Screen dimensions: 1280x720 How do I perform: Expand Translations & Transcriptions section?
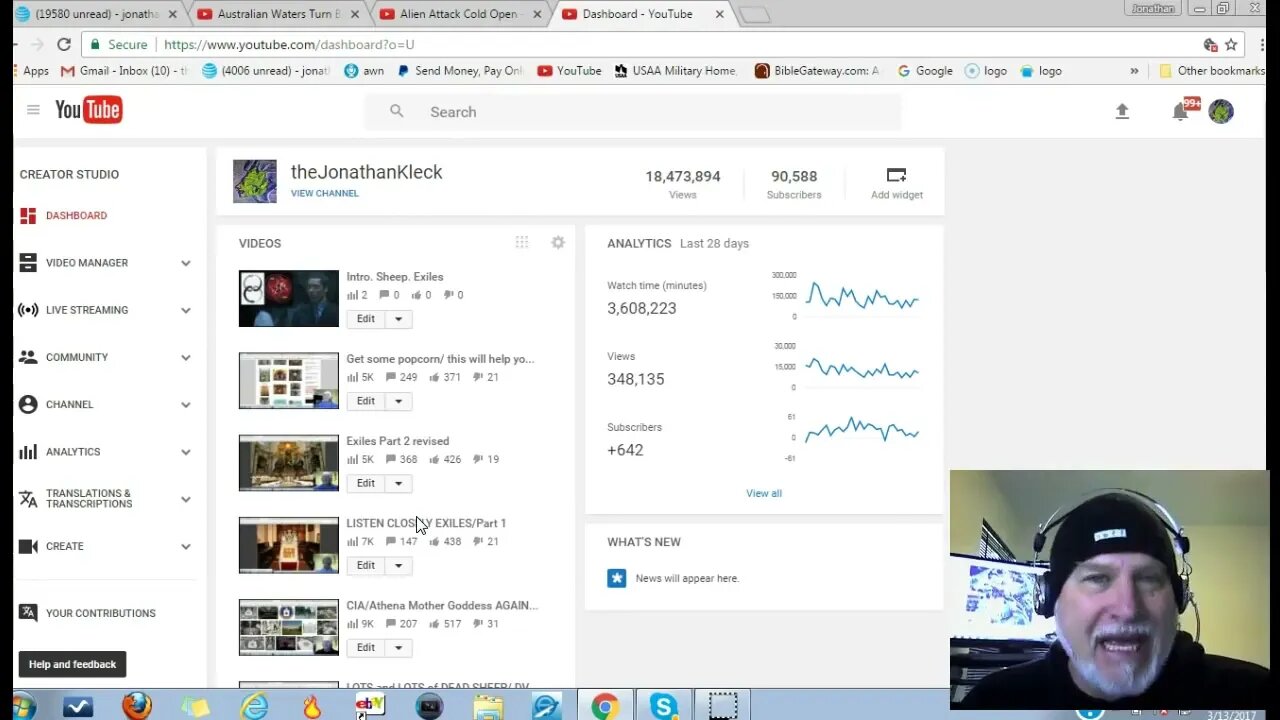coord(185,499)
